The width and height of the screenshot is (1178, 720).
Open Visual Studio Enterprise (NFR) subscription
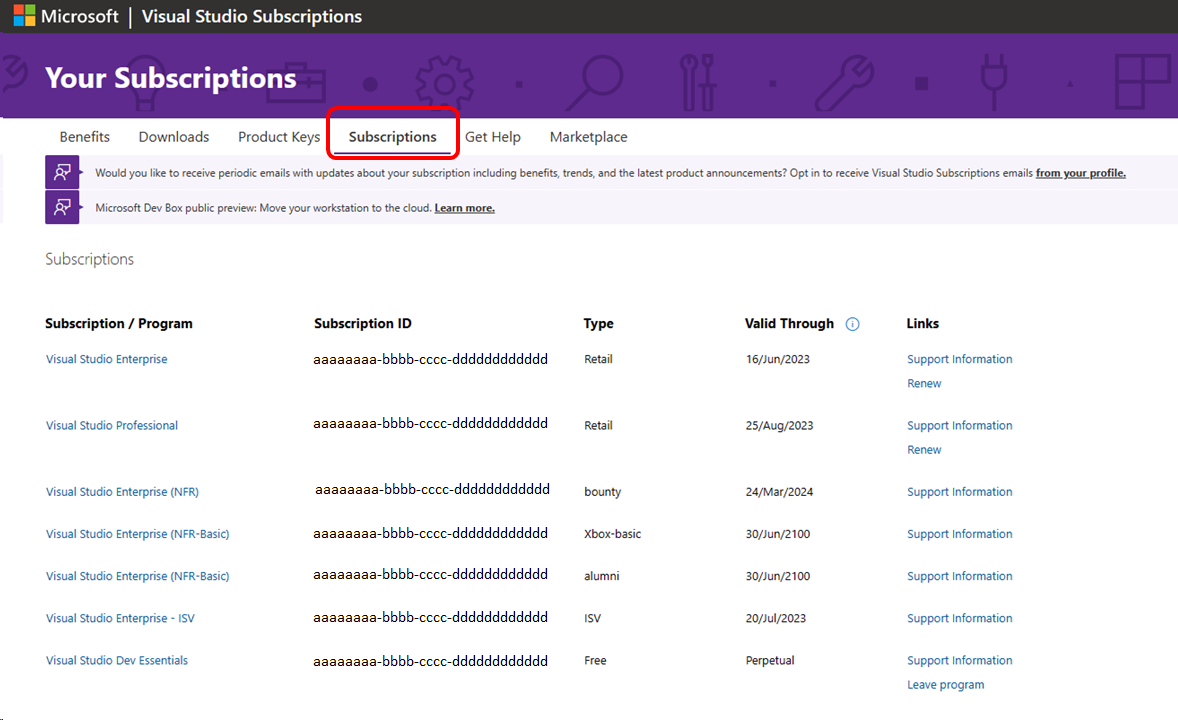coord(122,492)
